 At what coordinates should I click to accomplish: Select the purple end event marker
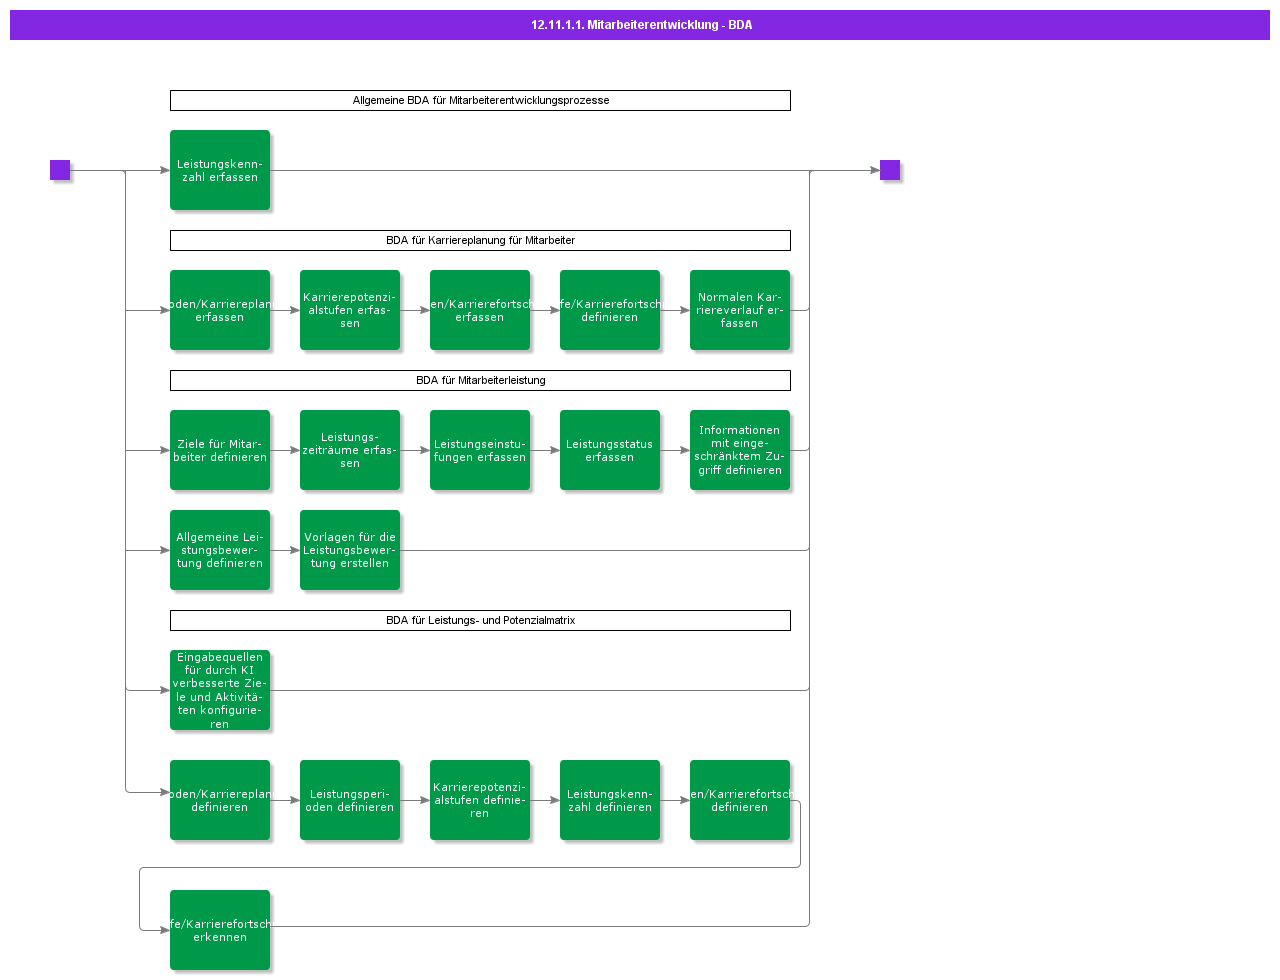tap(889, 170)
